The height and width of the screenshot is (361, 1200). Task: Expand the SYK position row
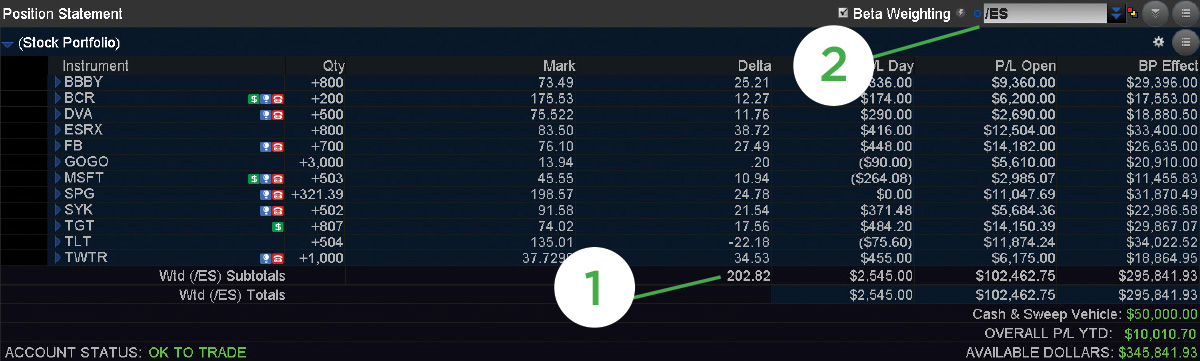pos(58,210)
